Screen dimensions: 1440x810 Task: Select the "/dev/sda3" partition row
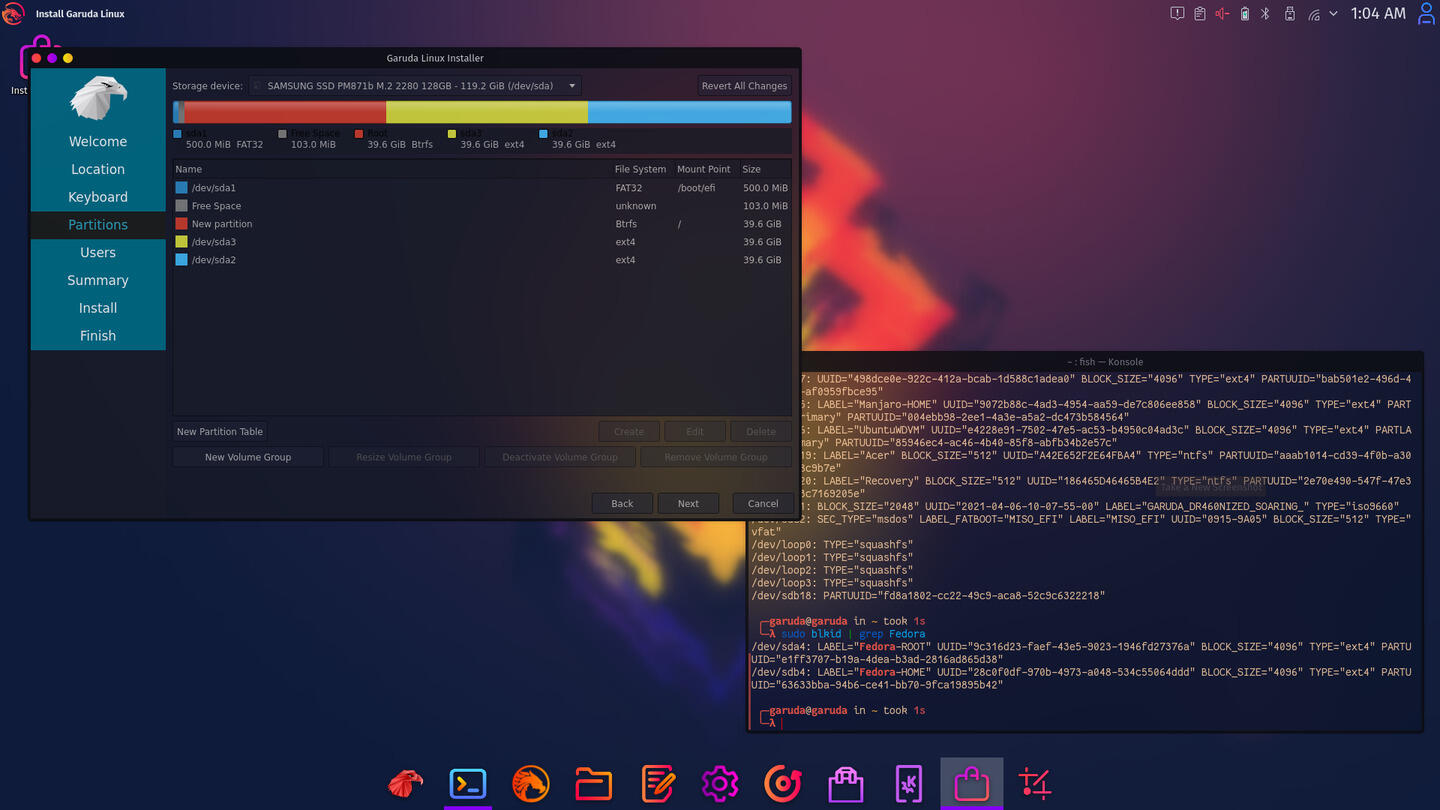(x=482, y=242)
